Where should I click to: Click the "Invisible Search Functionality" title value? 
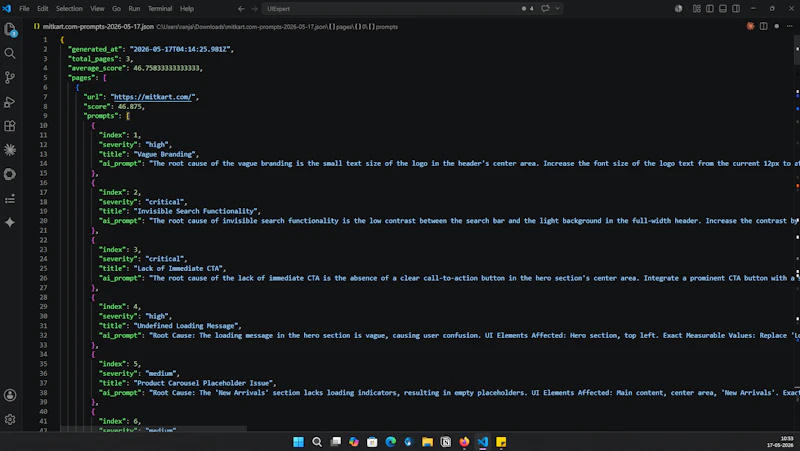click(x=195, y=211)
